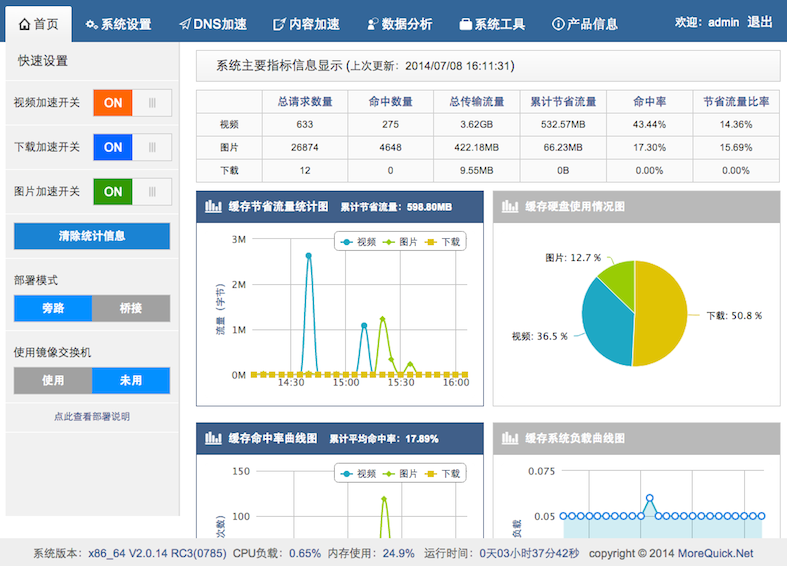
Task: Click the 26874 request count cell
Action: click(x=305, y=148)
